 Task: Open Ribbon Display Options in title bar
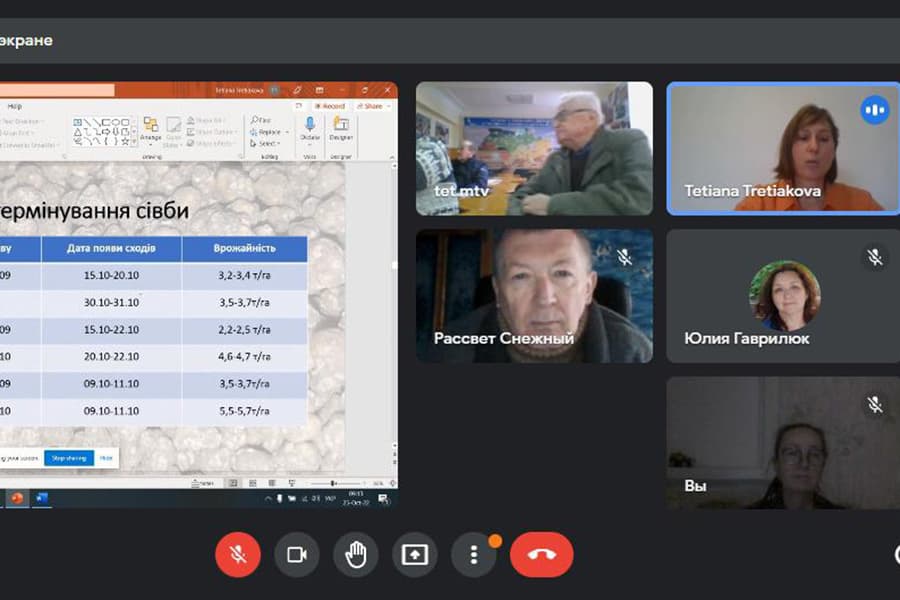[x=319, y=90]
